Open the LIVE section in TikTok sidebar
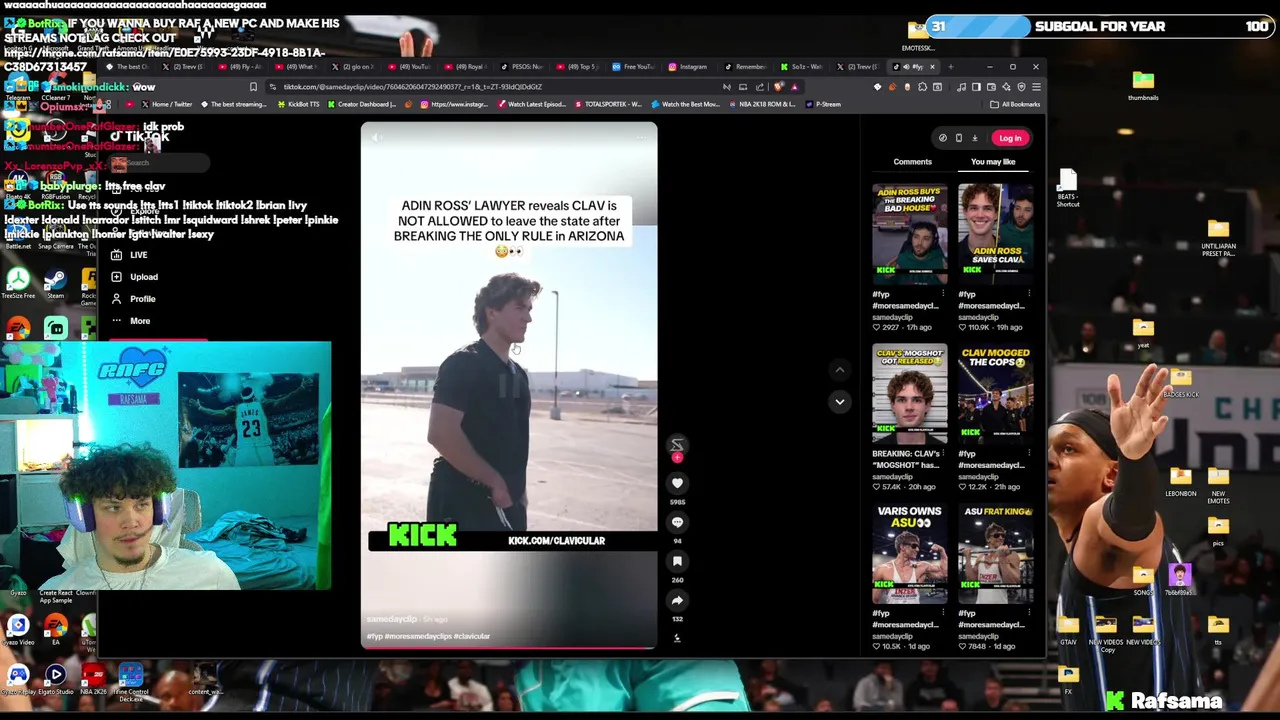The height and width of the screenshot is (720, 1280). click(130, 255)
